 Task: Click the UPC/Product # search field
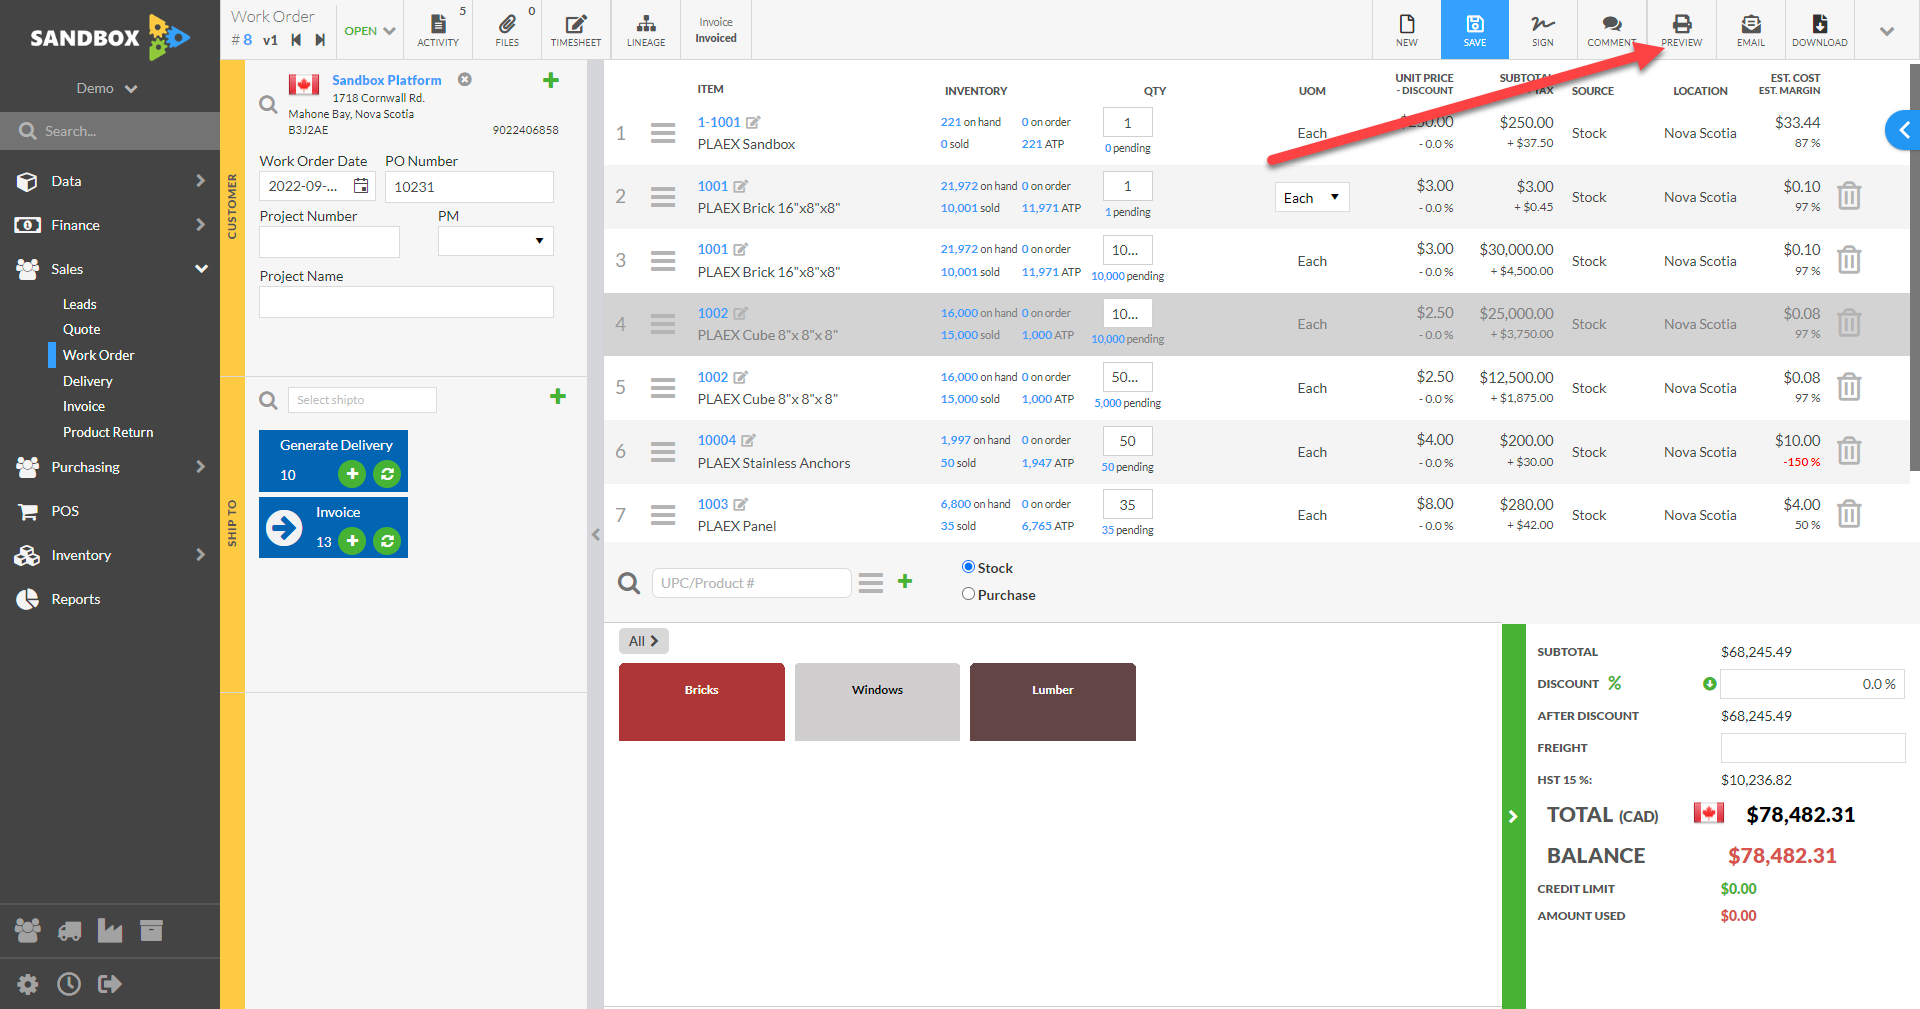pyautogui.click(x=751, y=583)
